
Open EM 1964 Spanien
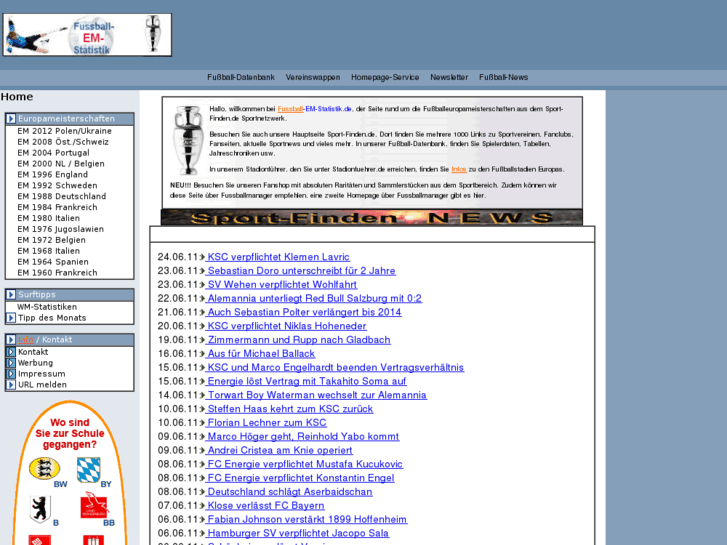coord(53,262)
